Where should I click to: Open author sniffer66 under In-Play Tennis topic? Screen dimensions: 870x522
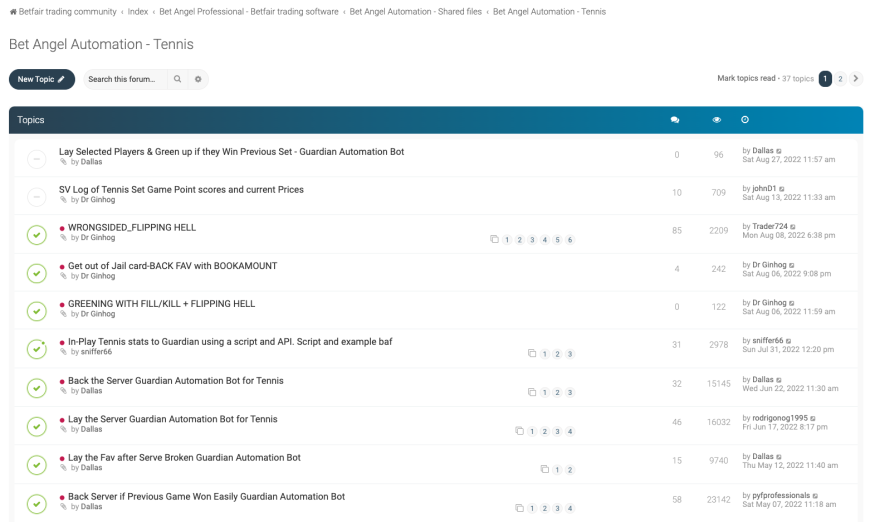pos(96,352)
